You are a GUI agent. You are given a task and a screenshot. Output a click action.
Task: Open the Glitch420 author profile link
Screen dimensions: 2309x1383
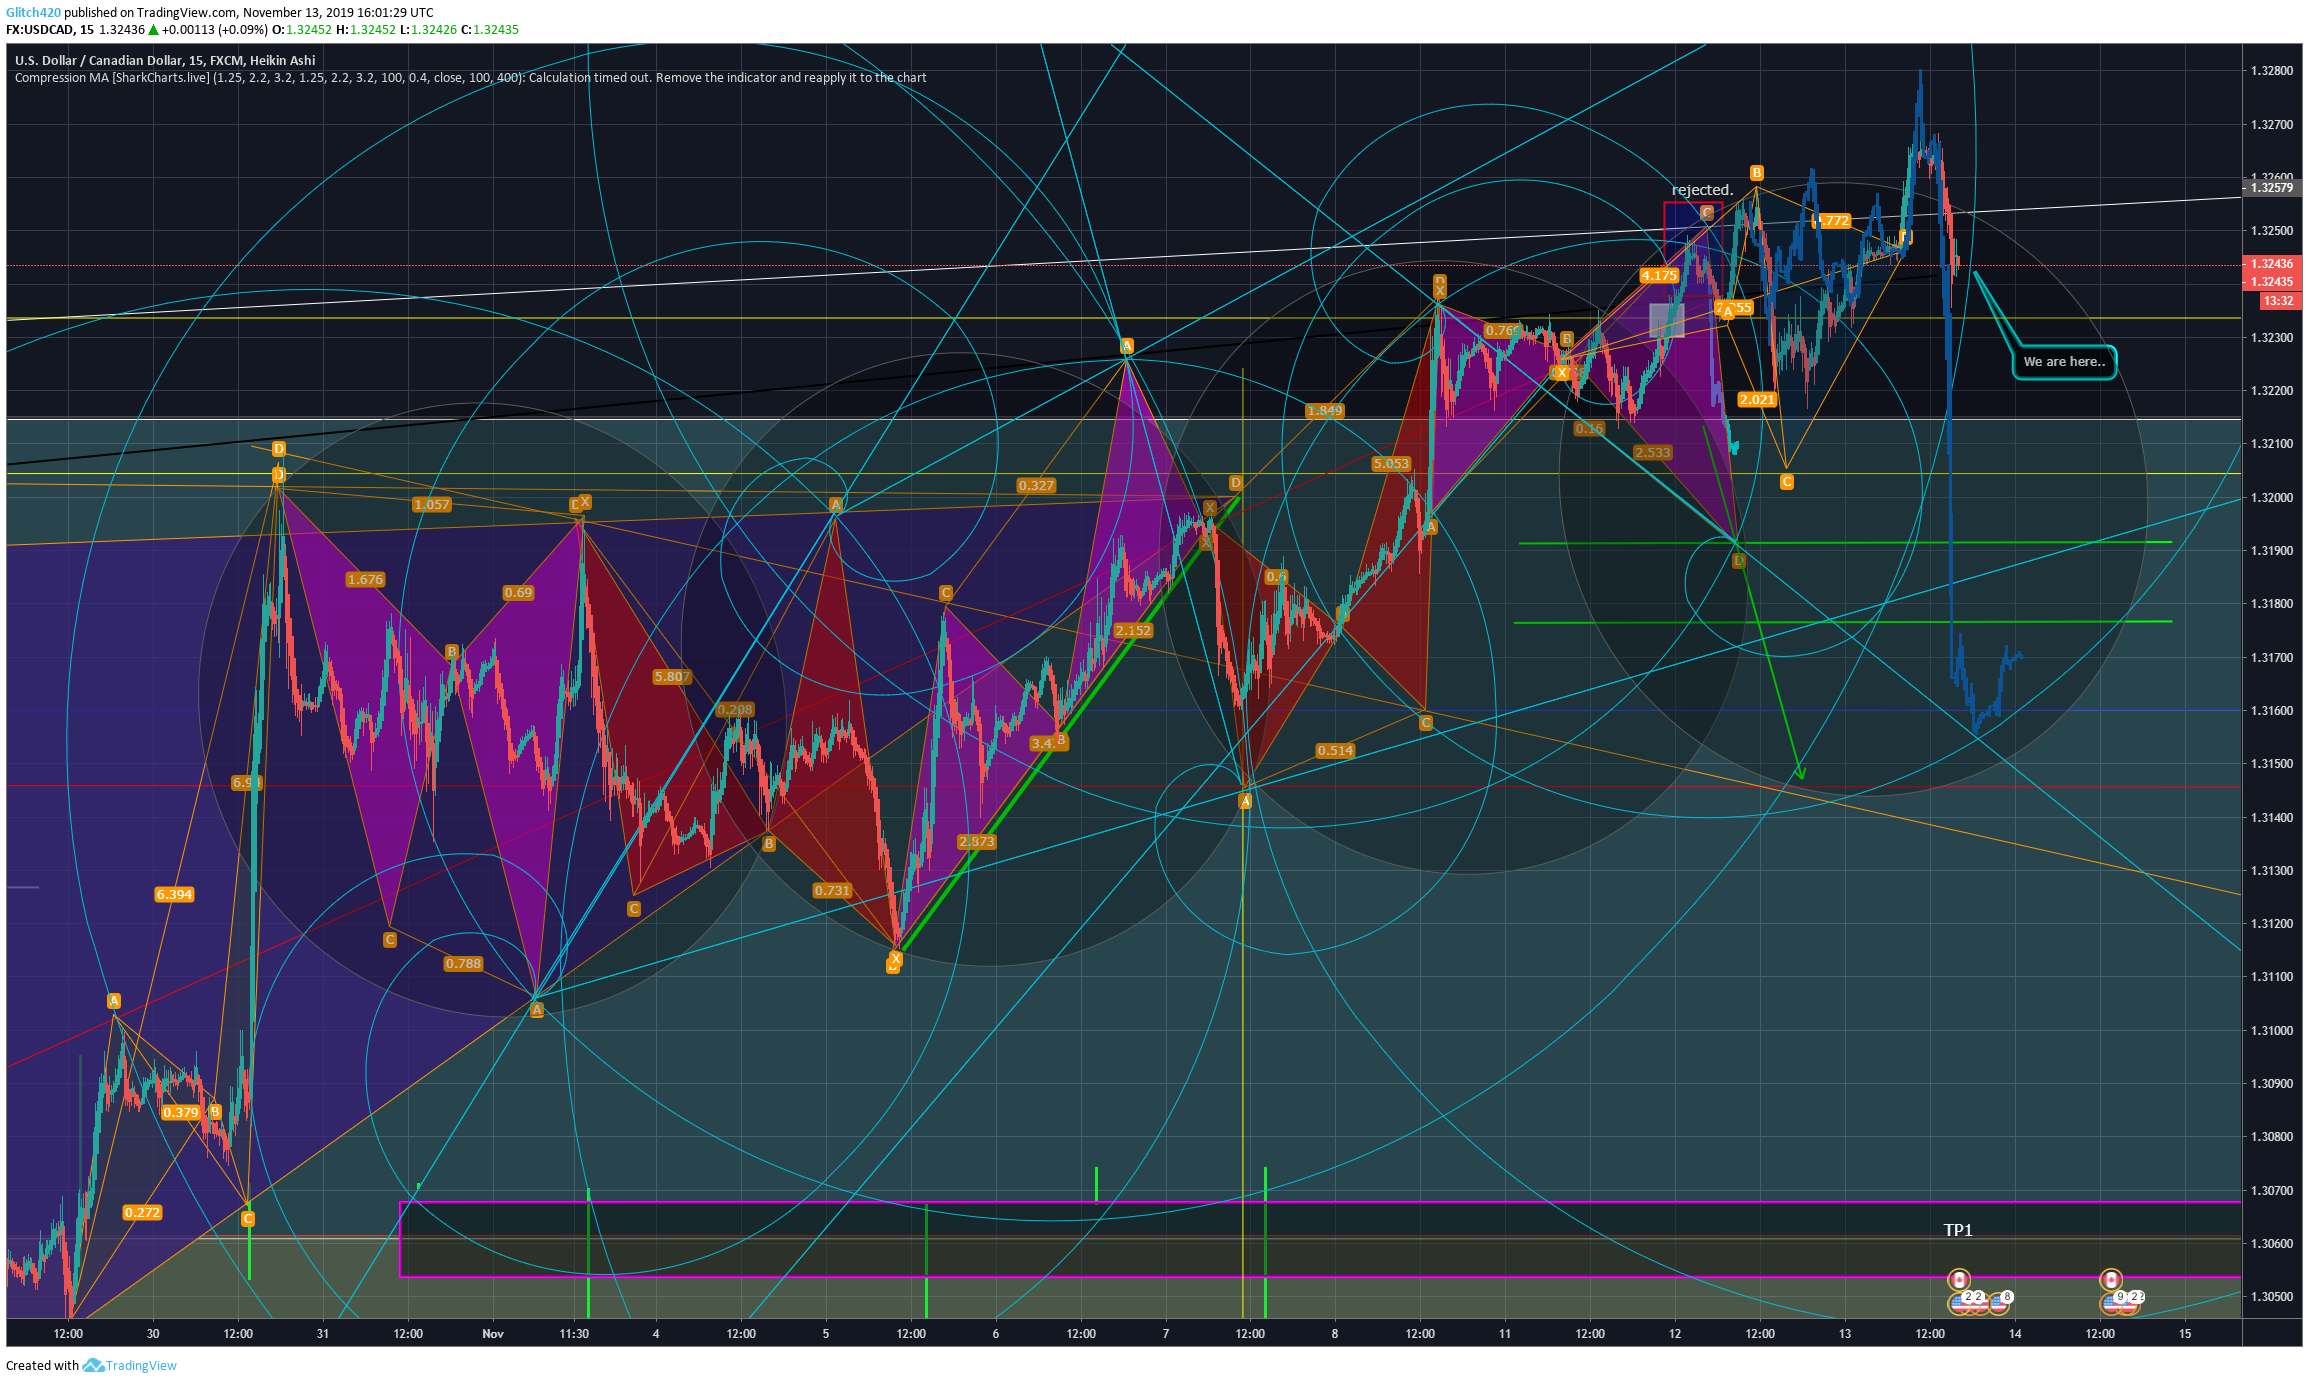click(33, 13)
